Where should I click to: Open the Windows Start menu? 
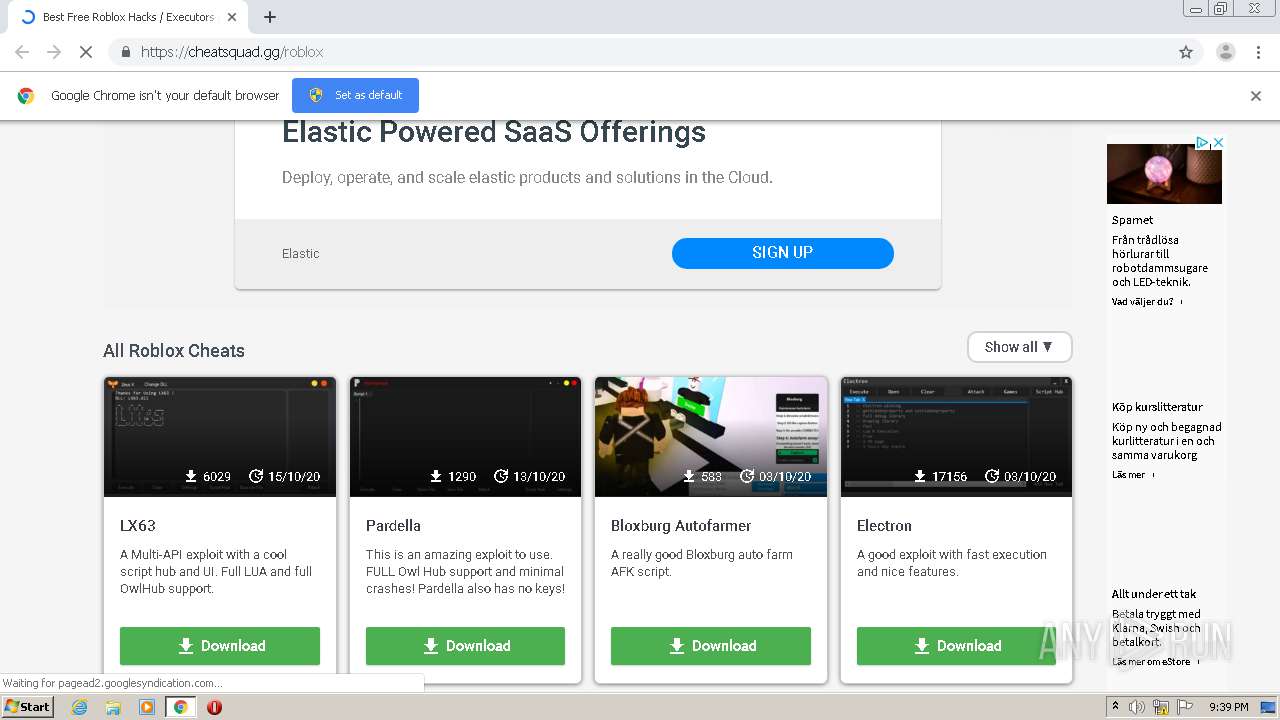[x=27, y=707]
